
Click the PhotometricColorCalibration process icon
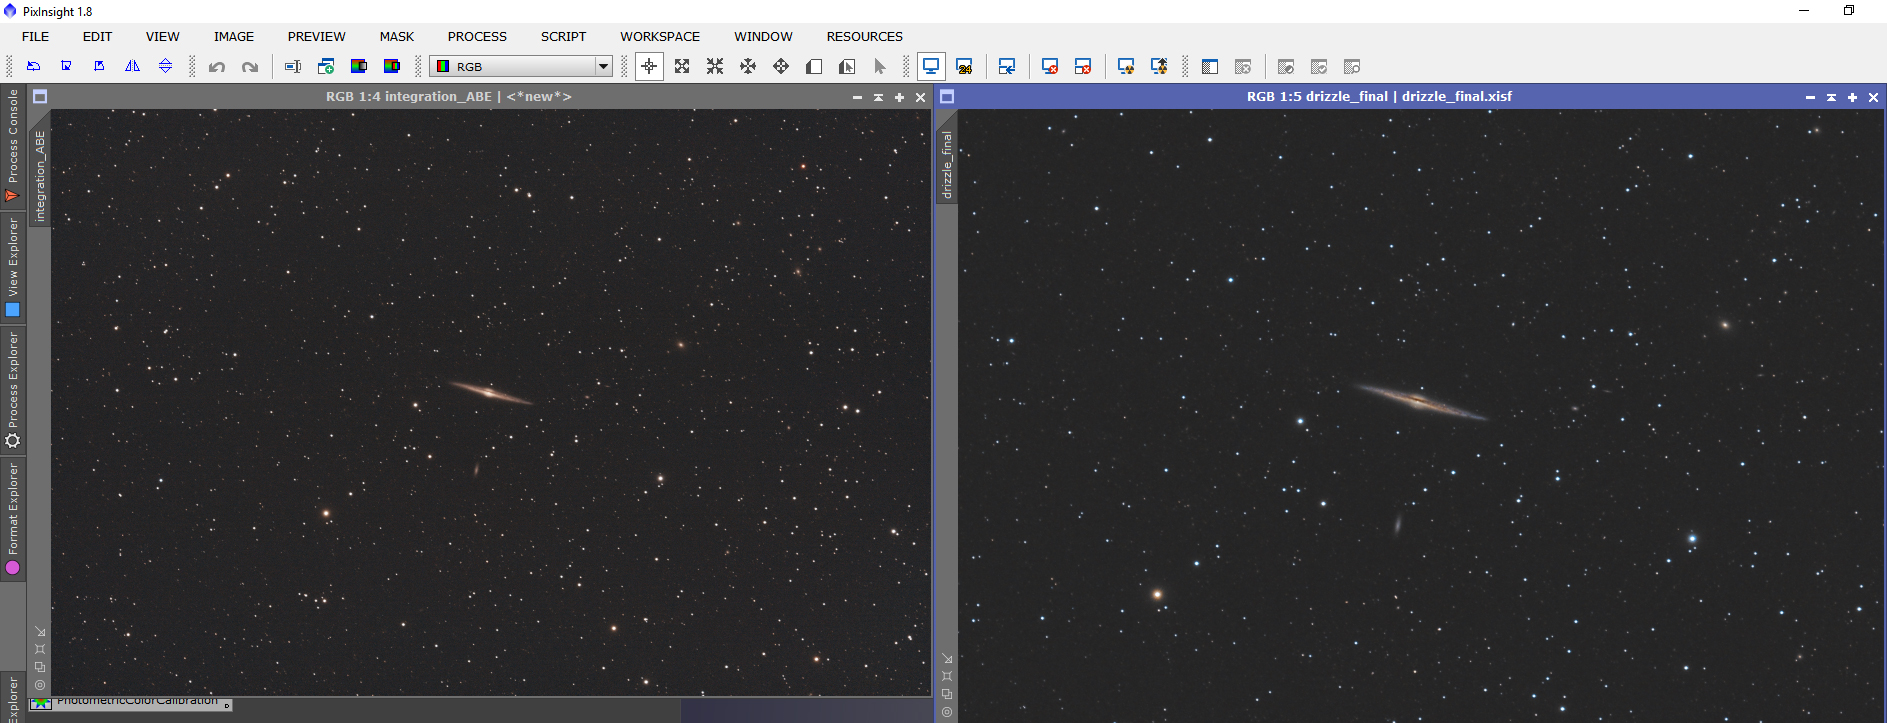point(131,703)
